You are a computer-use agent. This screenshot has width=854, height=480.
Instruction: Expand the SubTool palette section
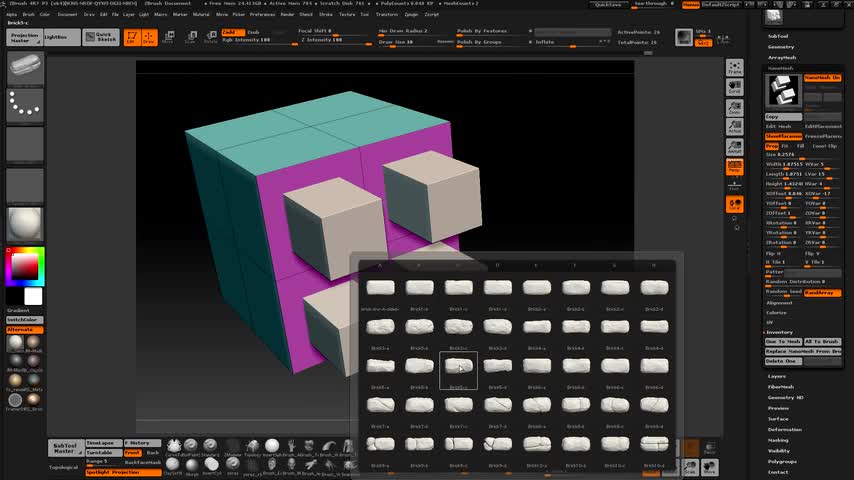point(778,36)
